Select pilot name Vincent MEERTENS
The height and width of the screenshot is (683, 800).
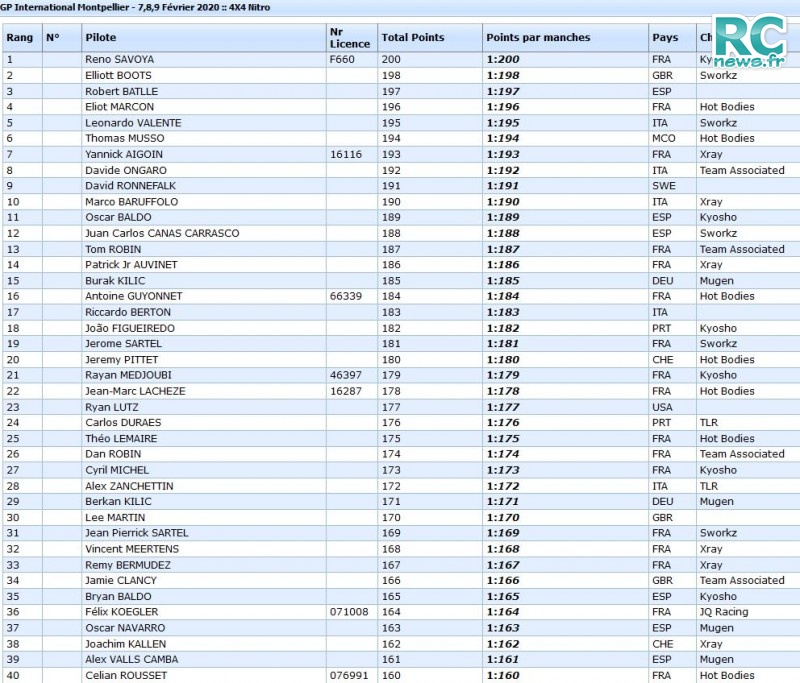click(132, 550)
